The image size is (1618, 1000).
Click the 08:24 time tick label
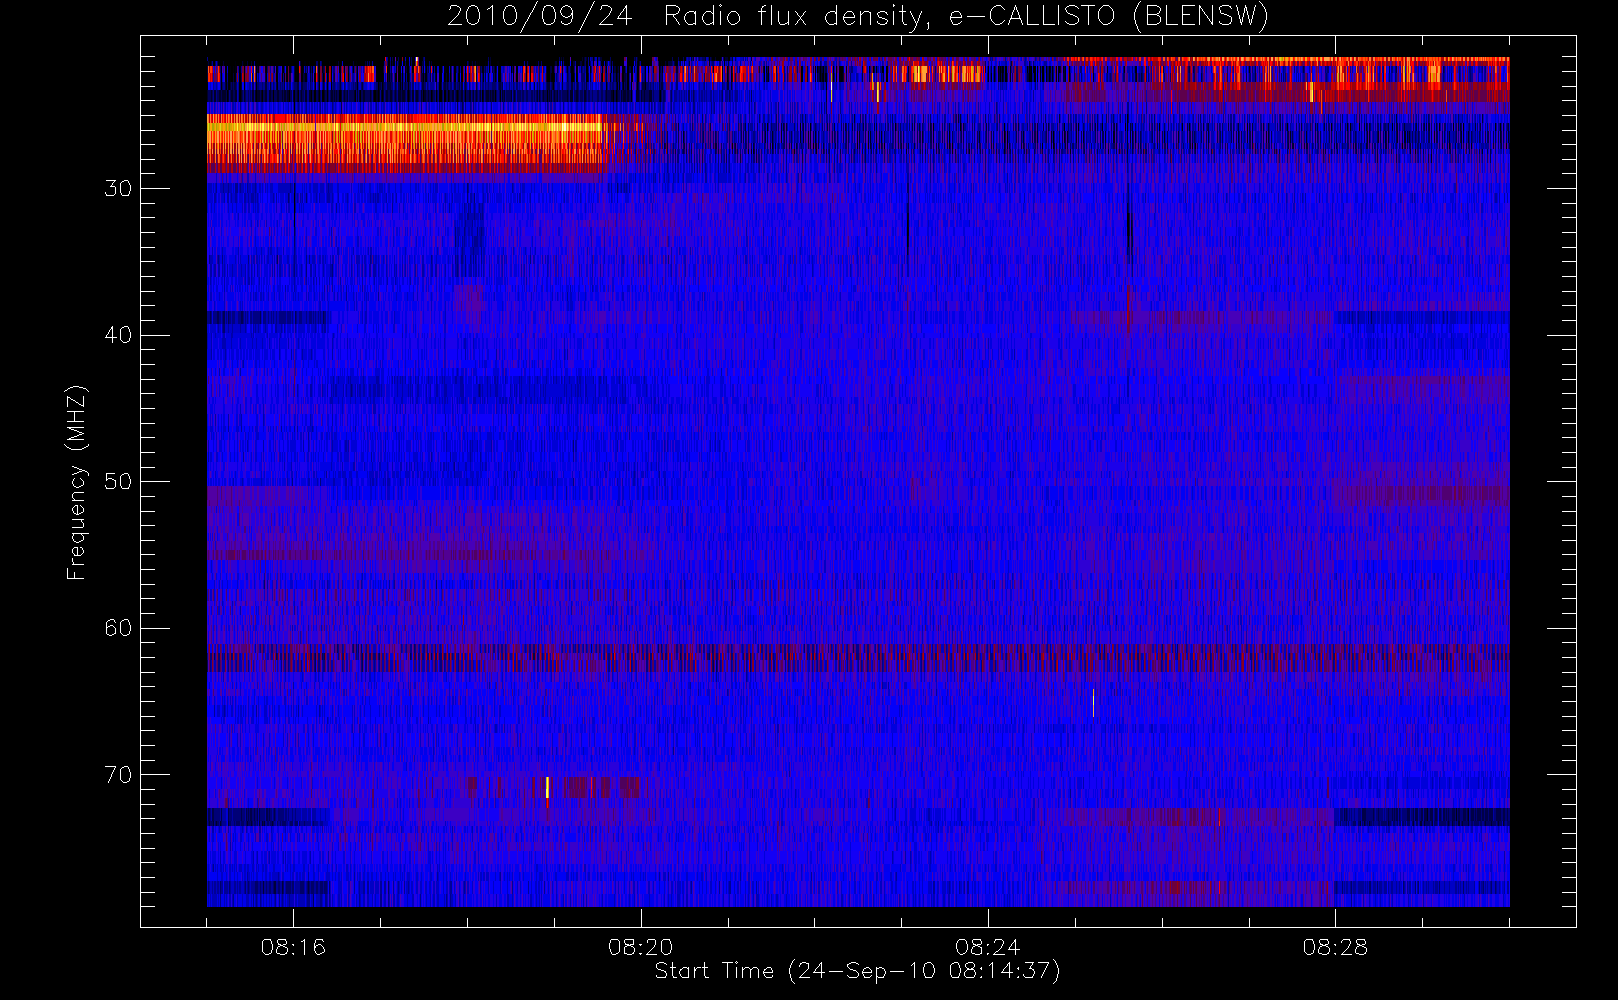[987, 947]
